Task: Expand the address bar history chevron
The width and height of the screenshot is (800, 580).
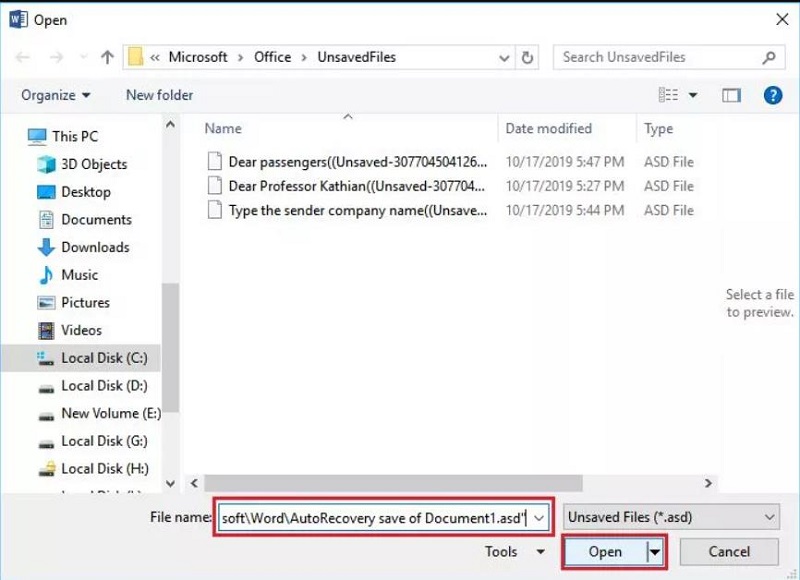Action: 504,57
